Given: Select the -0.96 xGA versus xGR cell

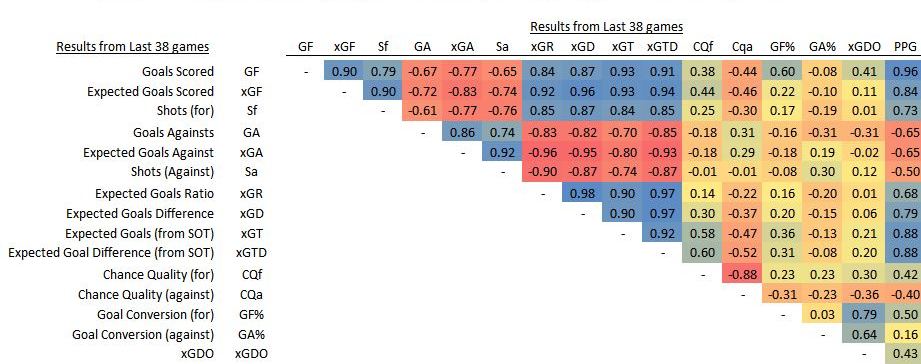Looking at the screenshot, I should coord(542,152).
